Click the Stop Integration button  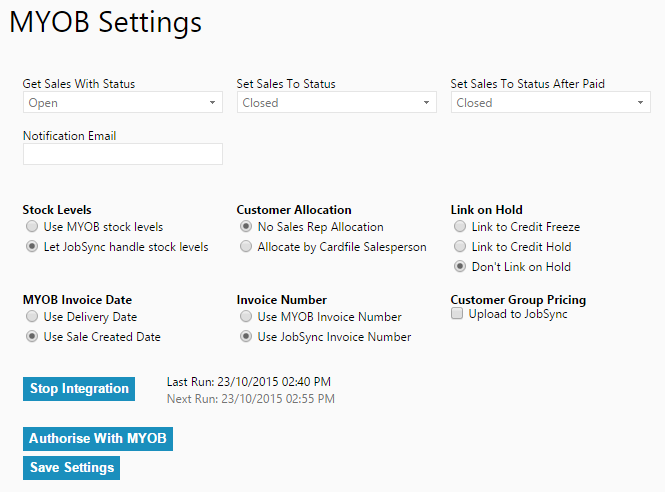pyautogui.click(x=79, y=389)
